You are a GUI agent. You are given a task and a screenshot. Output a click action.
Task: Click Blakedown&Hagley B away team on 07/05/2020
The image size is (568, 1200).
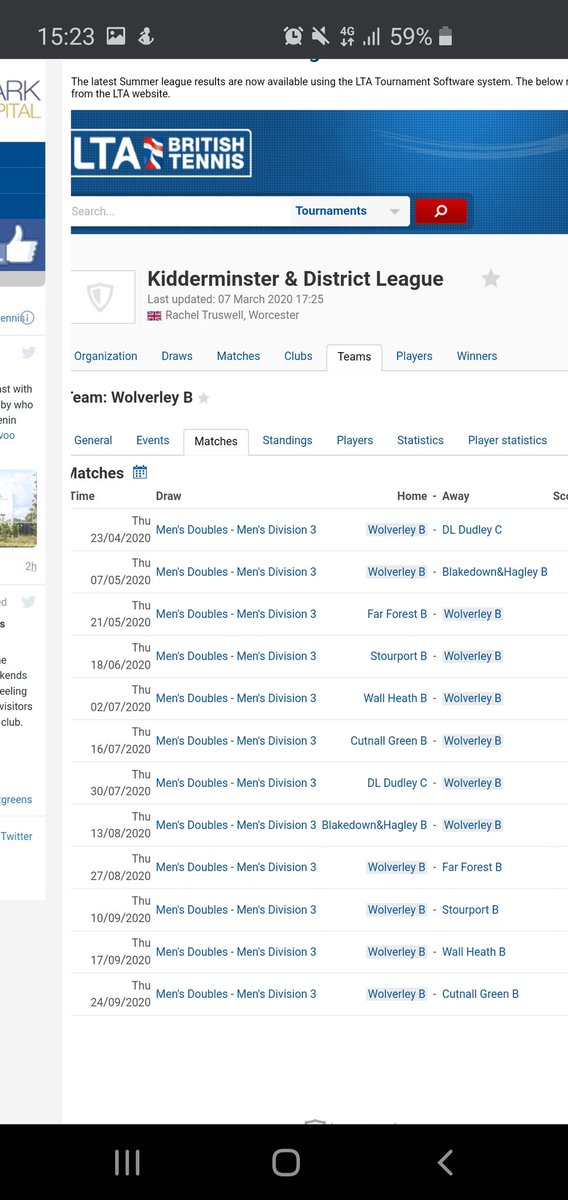[495, 572]
